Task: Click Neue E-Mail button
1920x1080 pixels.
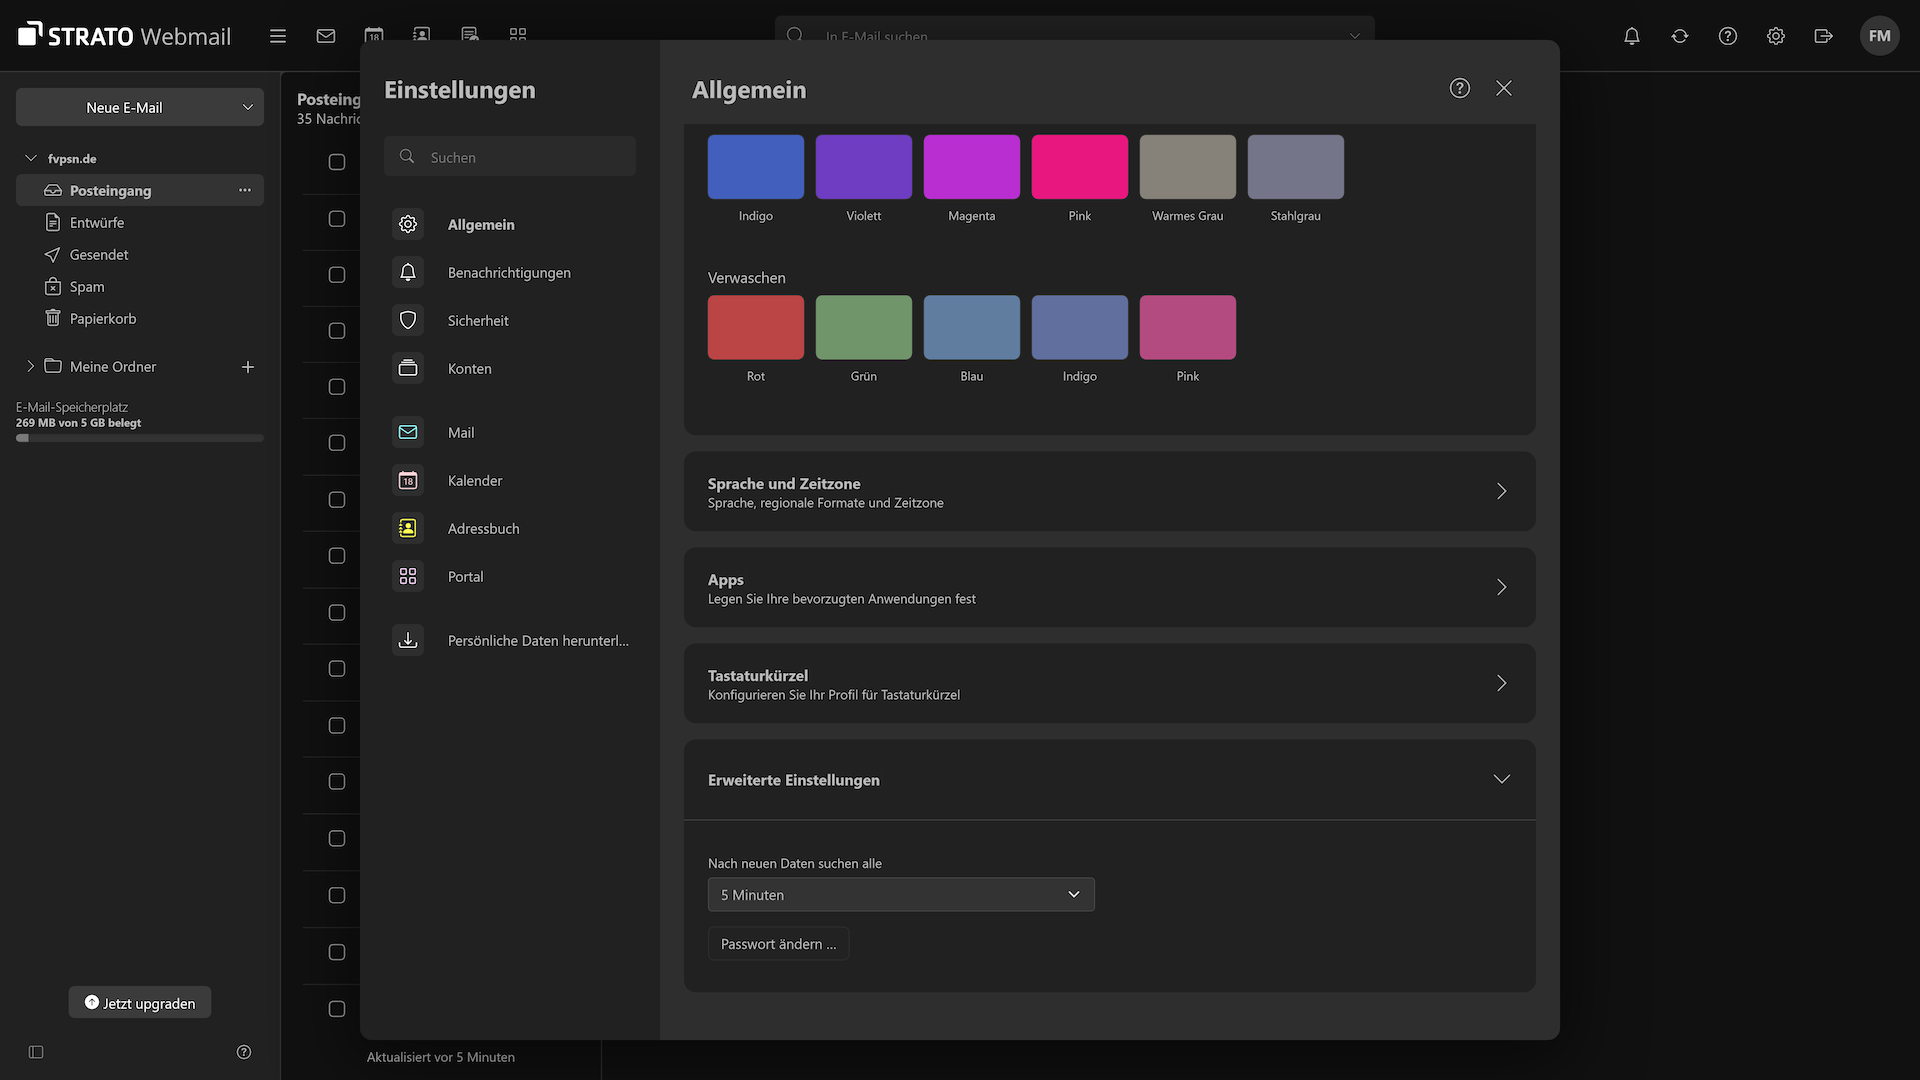Action: point(124,107)
